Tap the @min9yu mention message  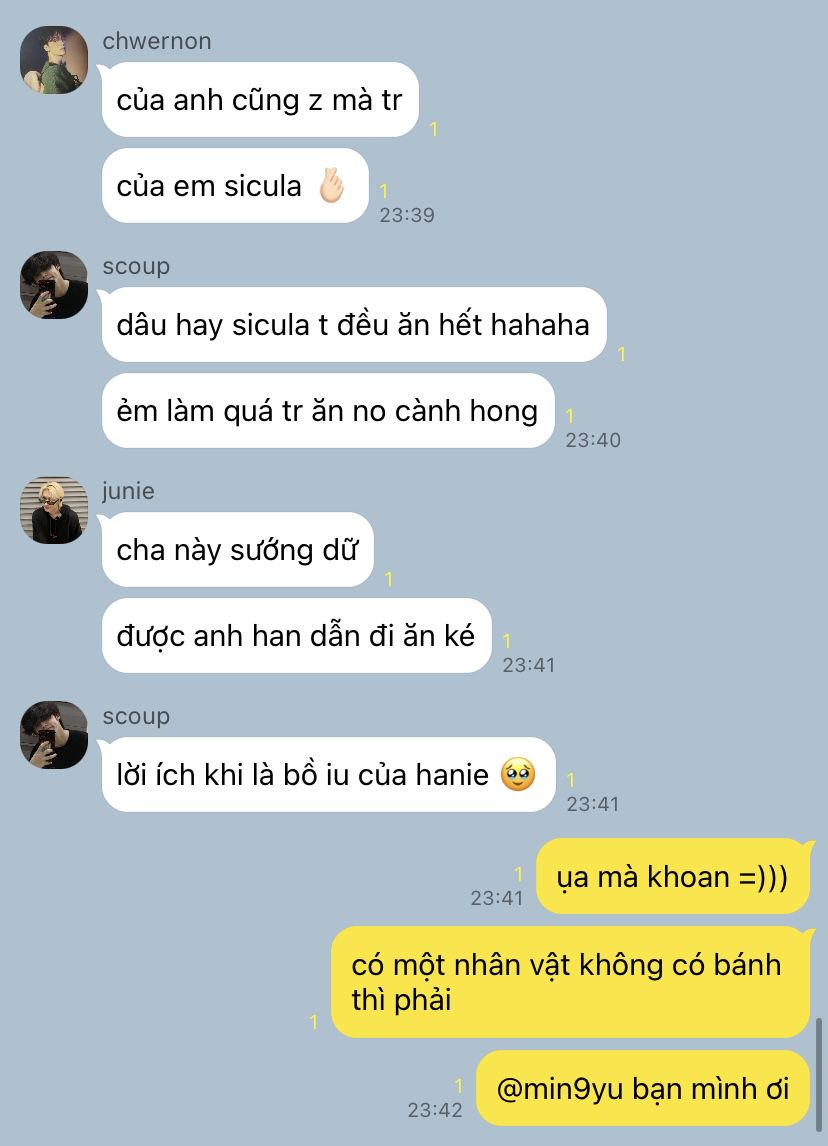point(643,1088)
